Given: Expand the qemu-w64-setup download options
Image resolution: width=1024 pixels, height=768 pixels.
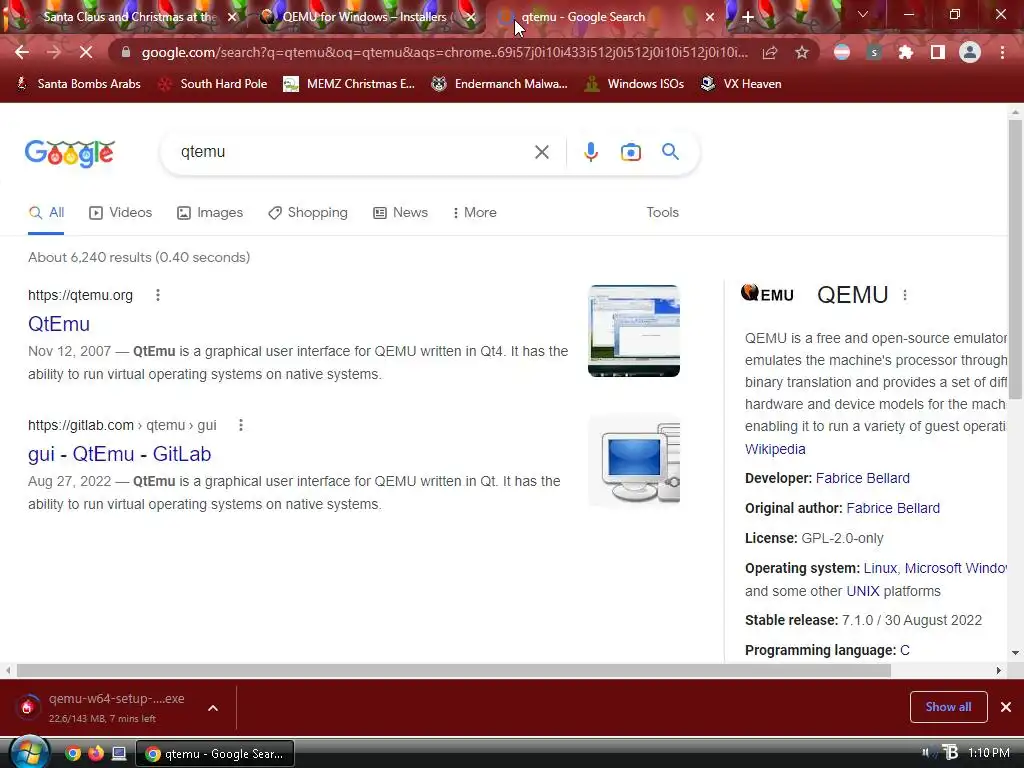Looking at the screenshot, I should click(x=213, y=708).
